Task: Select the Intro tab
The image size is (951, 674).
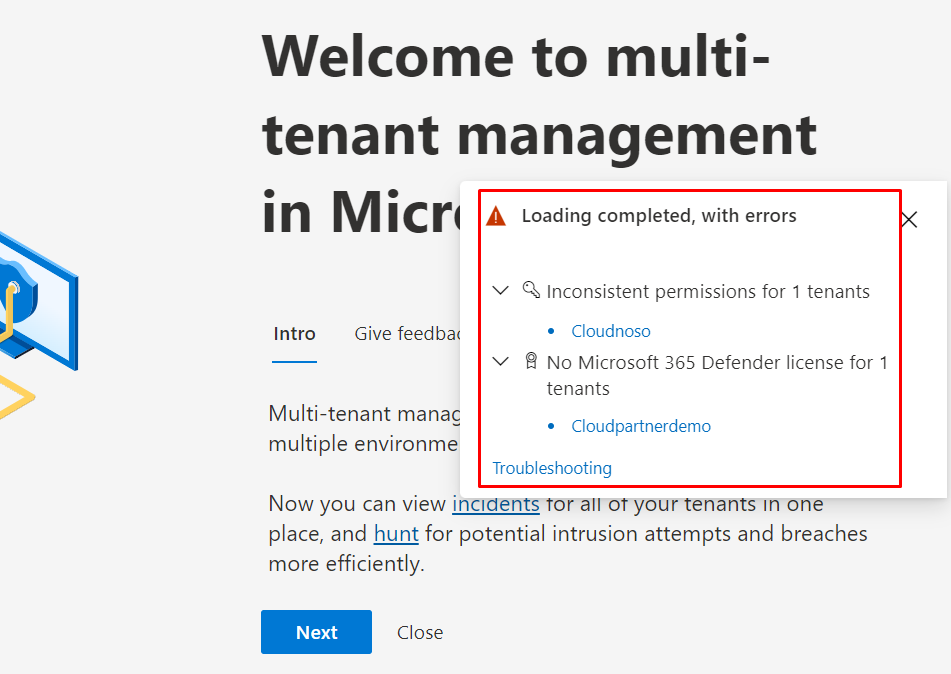Action: click(x=294, y=334)
